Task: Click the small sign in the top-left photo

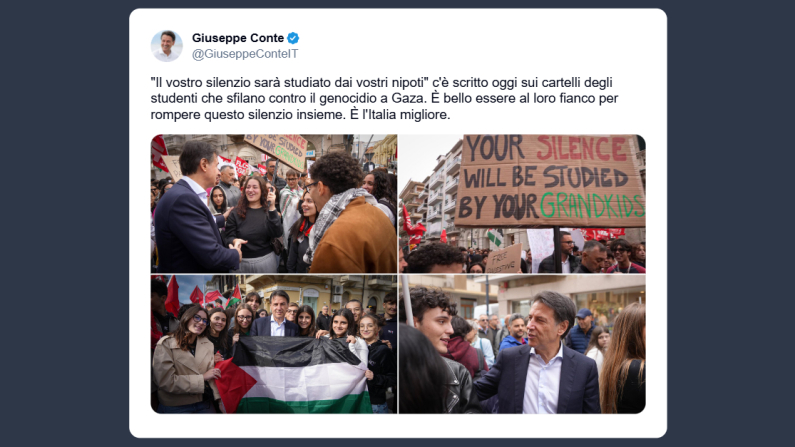Action: coord(276,151)
